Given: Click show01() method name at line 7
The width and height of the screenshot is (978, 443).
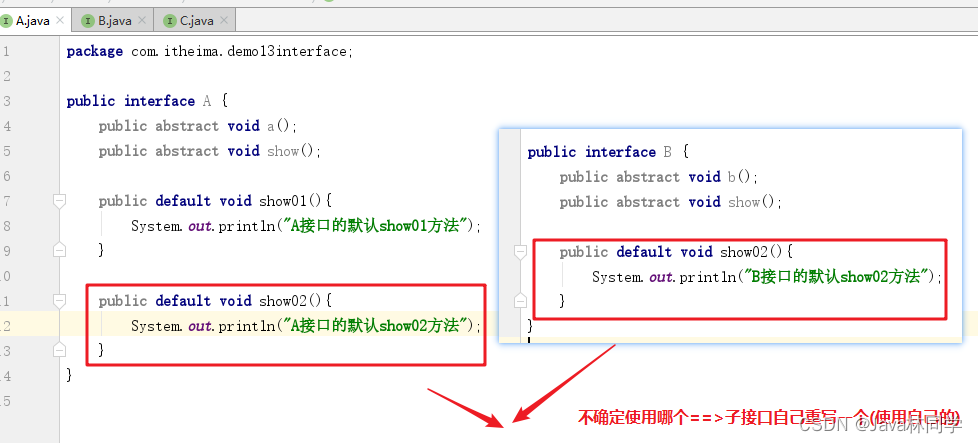Looking at the screenshot, I should [x=290, y=201].
